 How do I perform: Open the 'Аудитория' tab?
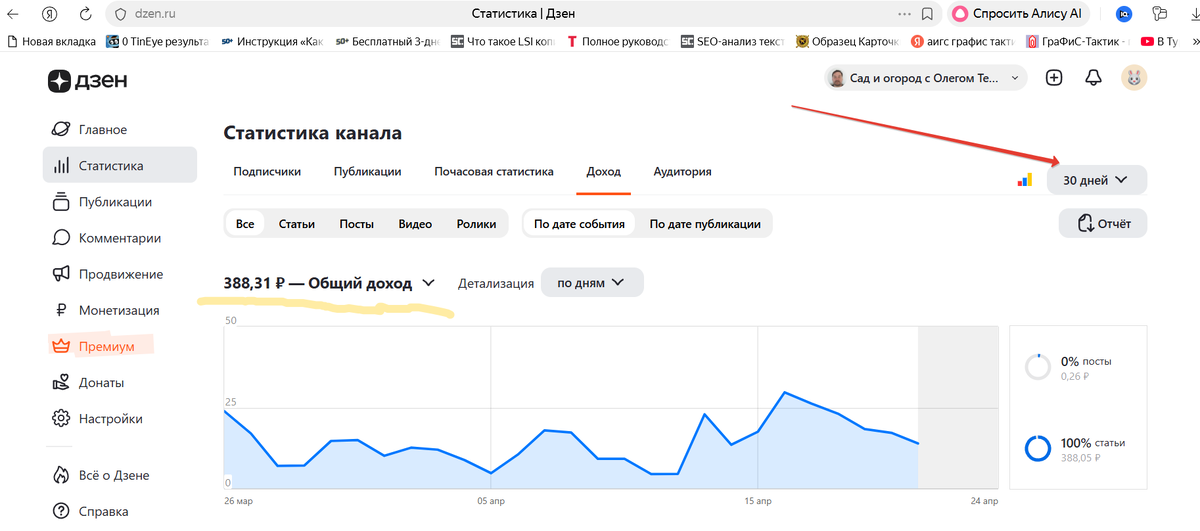click(x=682, y=171)
